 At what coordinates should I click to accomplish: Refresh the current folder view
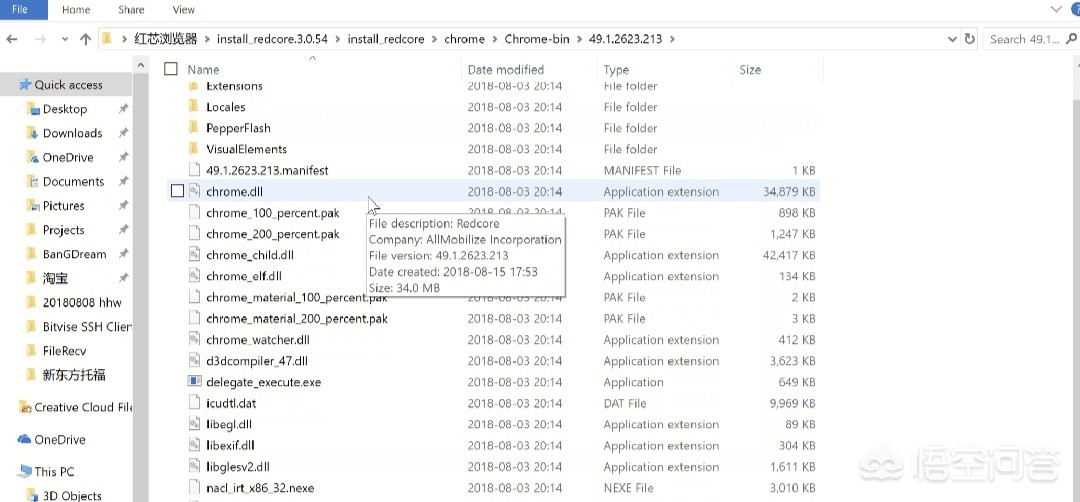969,39
